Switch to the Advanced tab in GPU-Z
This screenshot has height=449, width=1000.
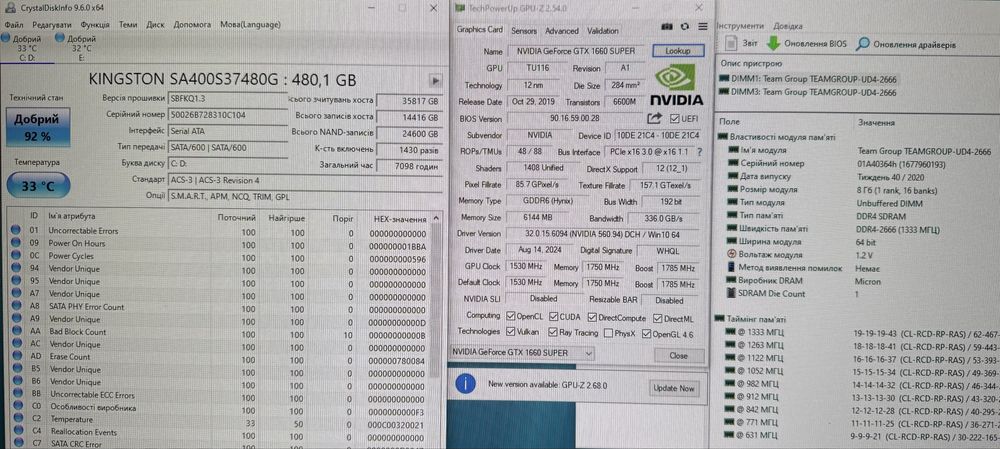(x=562, y=31)
